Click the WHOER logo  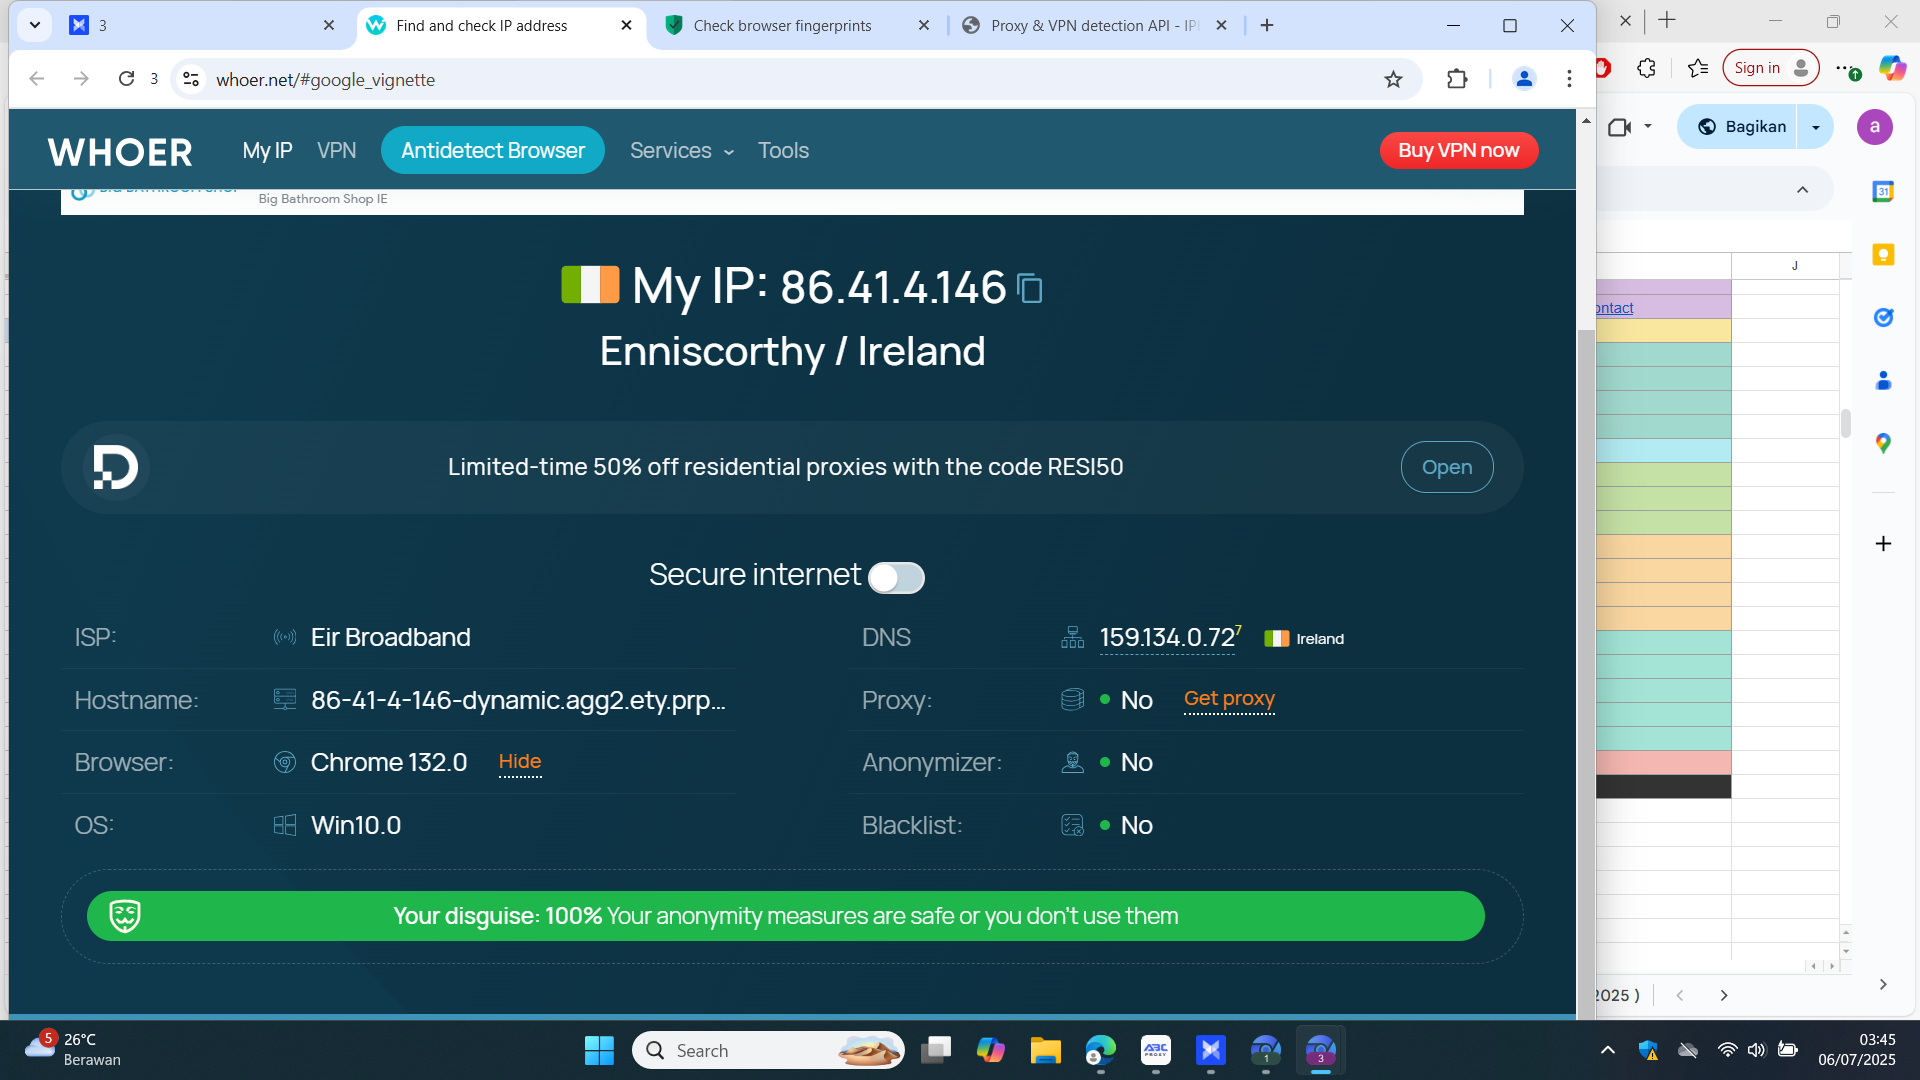pyautogui.click(x=120, y=152)
